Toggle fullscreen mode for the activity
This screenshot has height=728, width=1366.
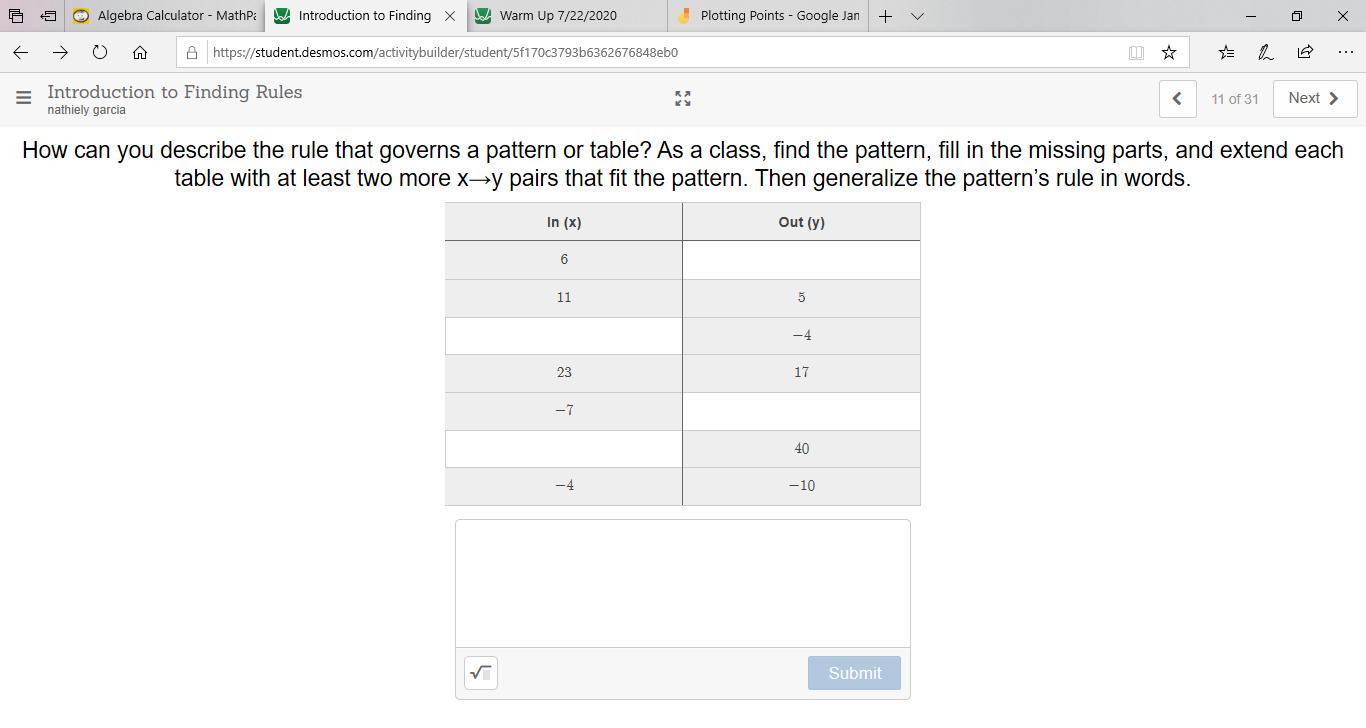[683, 98]
